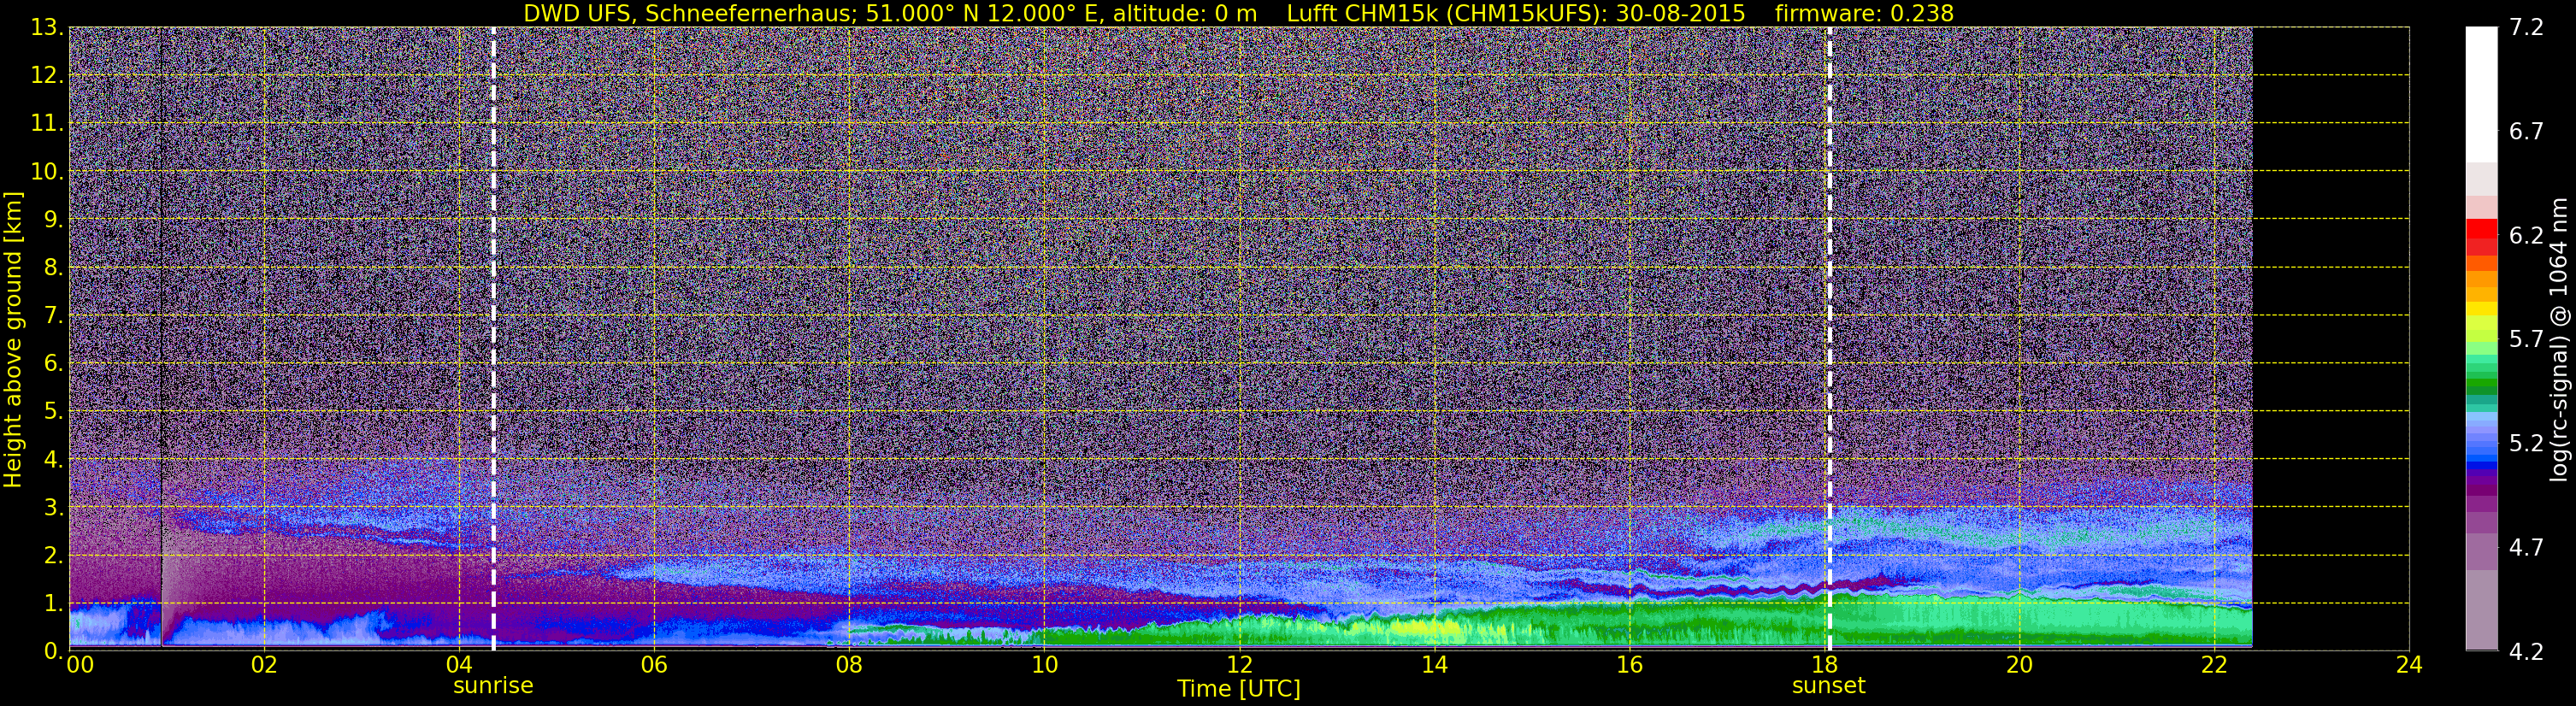Click the 'log(rc-signal) @ 1064 nm' colorbar label
Screen dimensions: 2576x706
pos(2558,339)
